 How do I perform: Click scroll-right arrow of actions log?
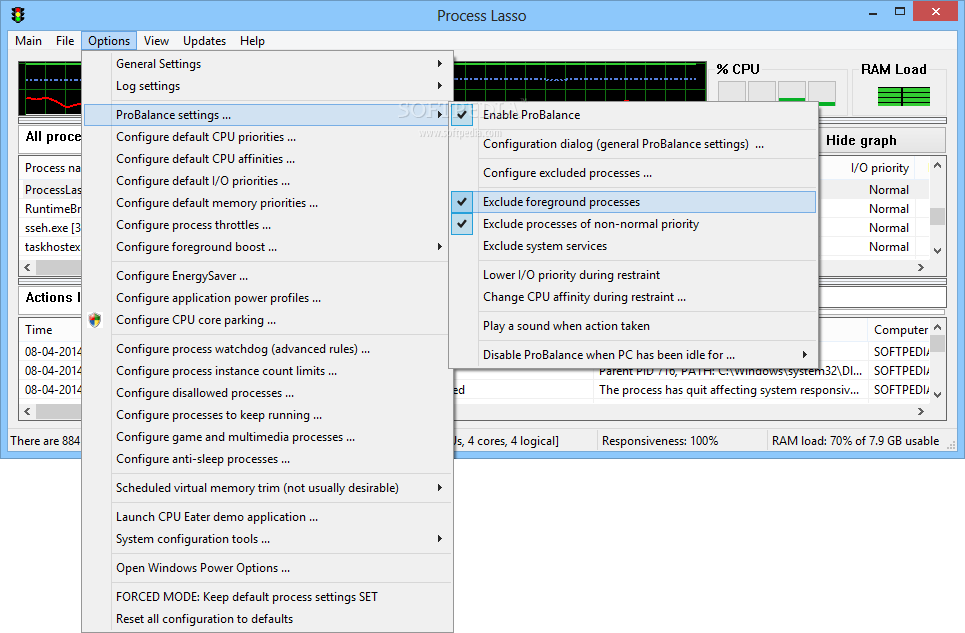pos(921,411)
